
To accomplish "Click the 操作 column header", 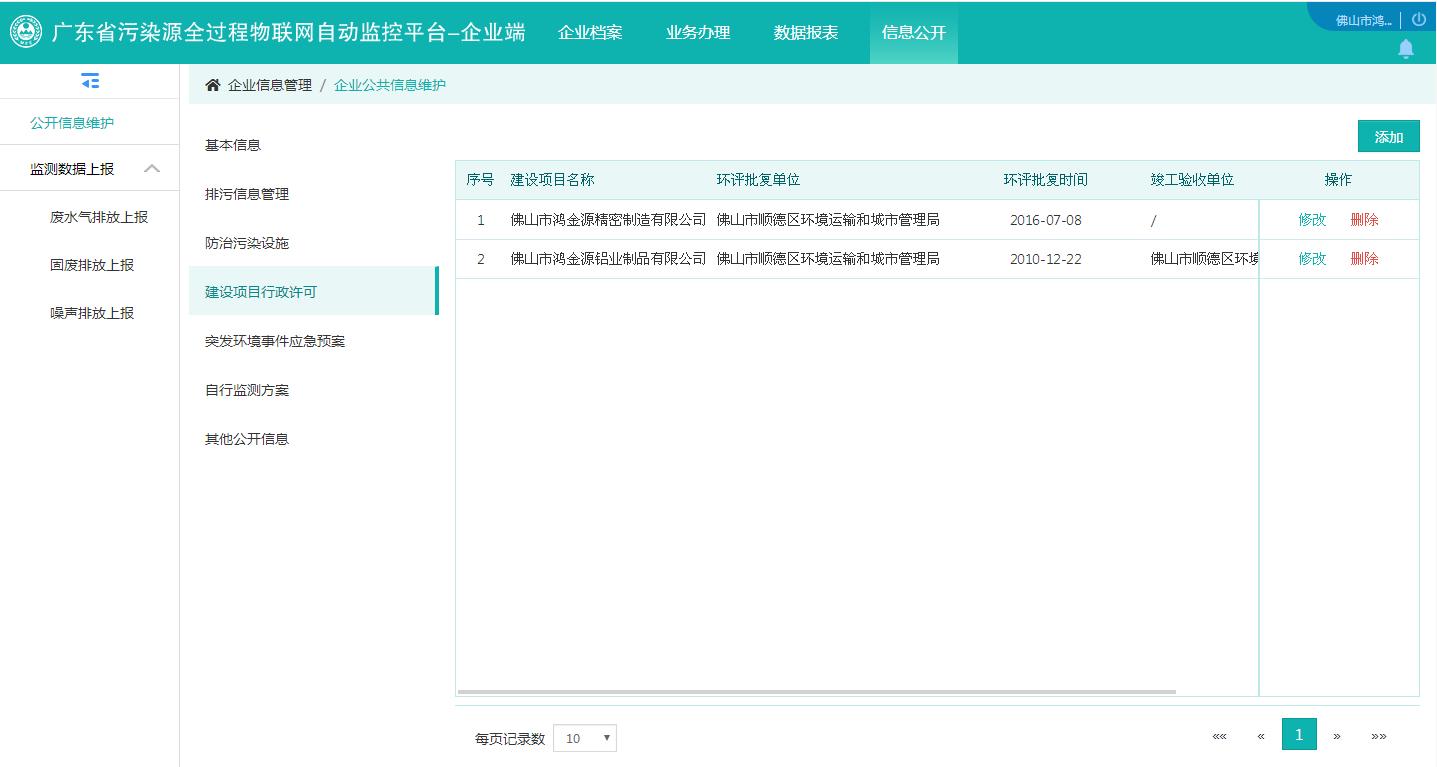I will coord(1338,180).
